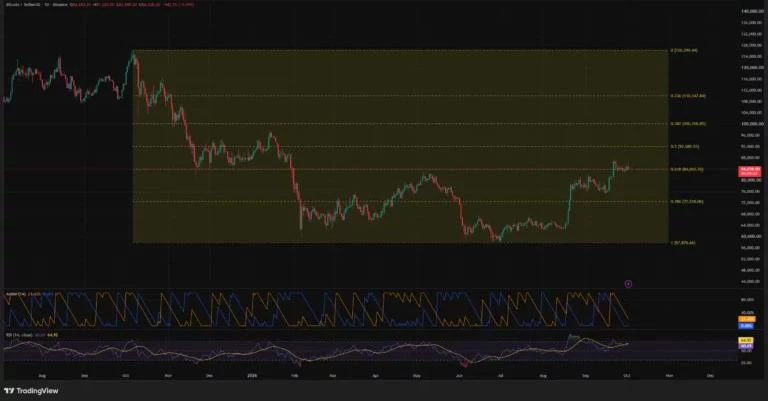Click the Apr label on time axis
This screenshot has height=401, width=768.
(376, 376)
